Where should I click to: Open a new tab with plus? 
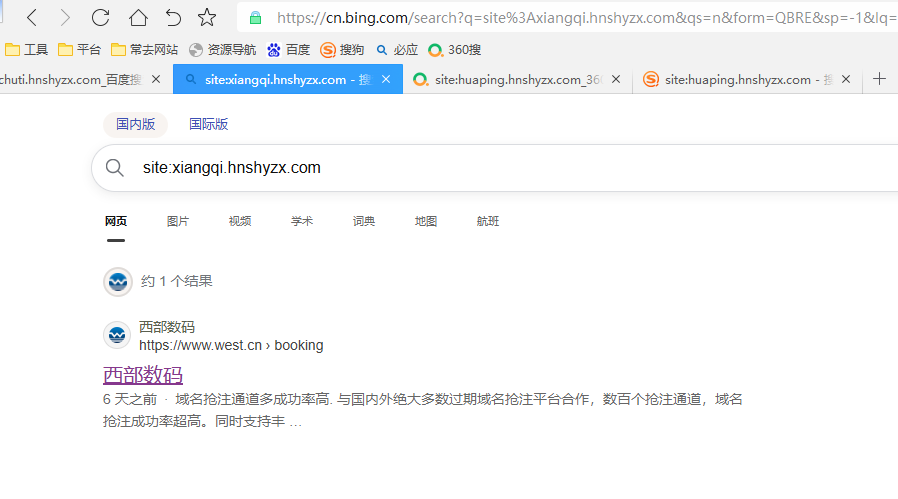880,79
